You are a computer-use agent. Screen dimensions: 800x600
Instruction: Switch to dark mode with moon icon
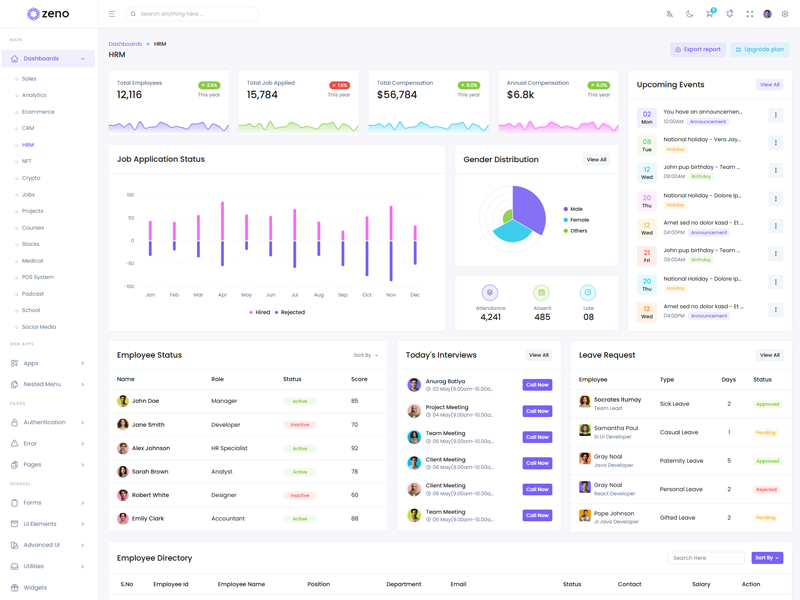[x=689, y=14]
